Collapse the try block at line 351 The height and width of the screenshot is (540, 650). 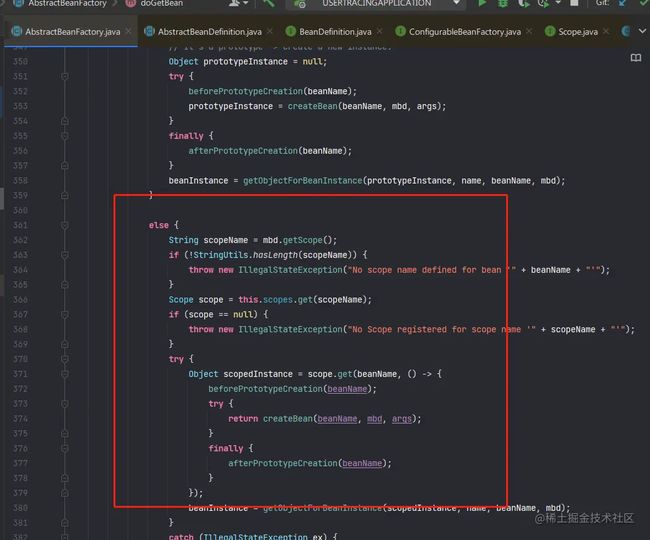tap(65, 76)
